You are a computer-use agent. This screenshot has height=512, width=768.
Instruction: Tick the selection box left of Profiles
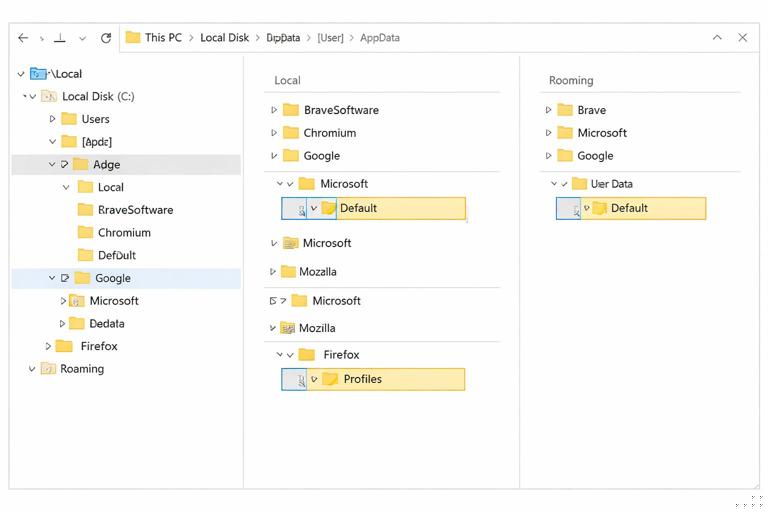tap(294, 379)
